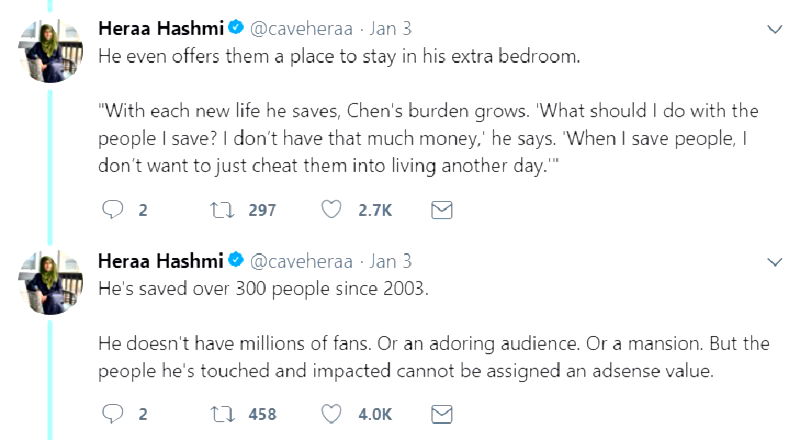The width and height of the screenshot is (800, 440).
Task: Retweet the 300 people saved tweet
Action: point(221,413)
